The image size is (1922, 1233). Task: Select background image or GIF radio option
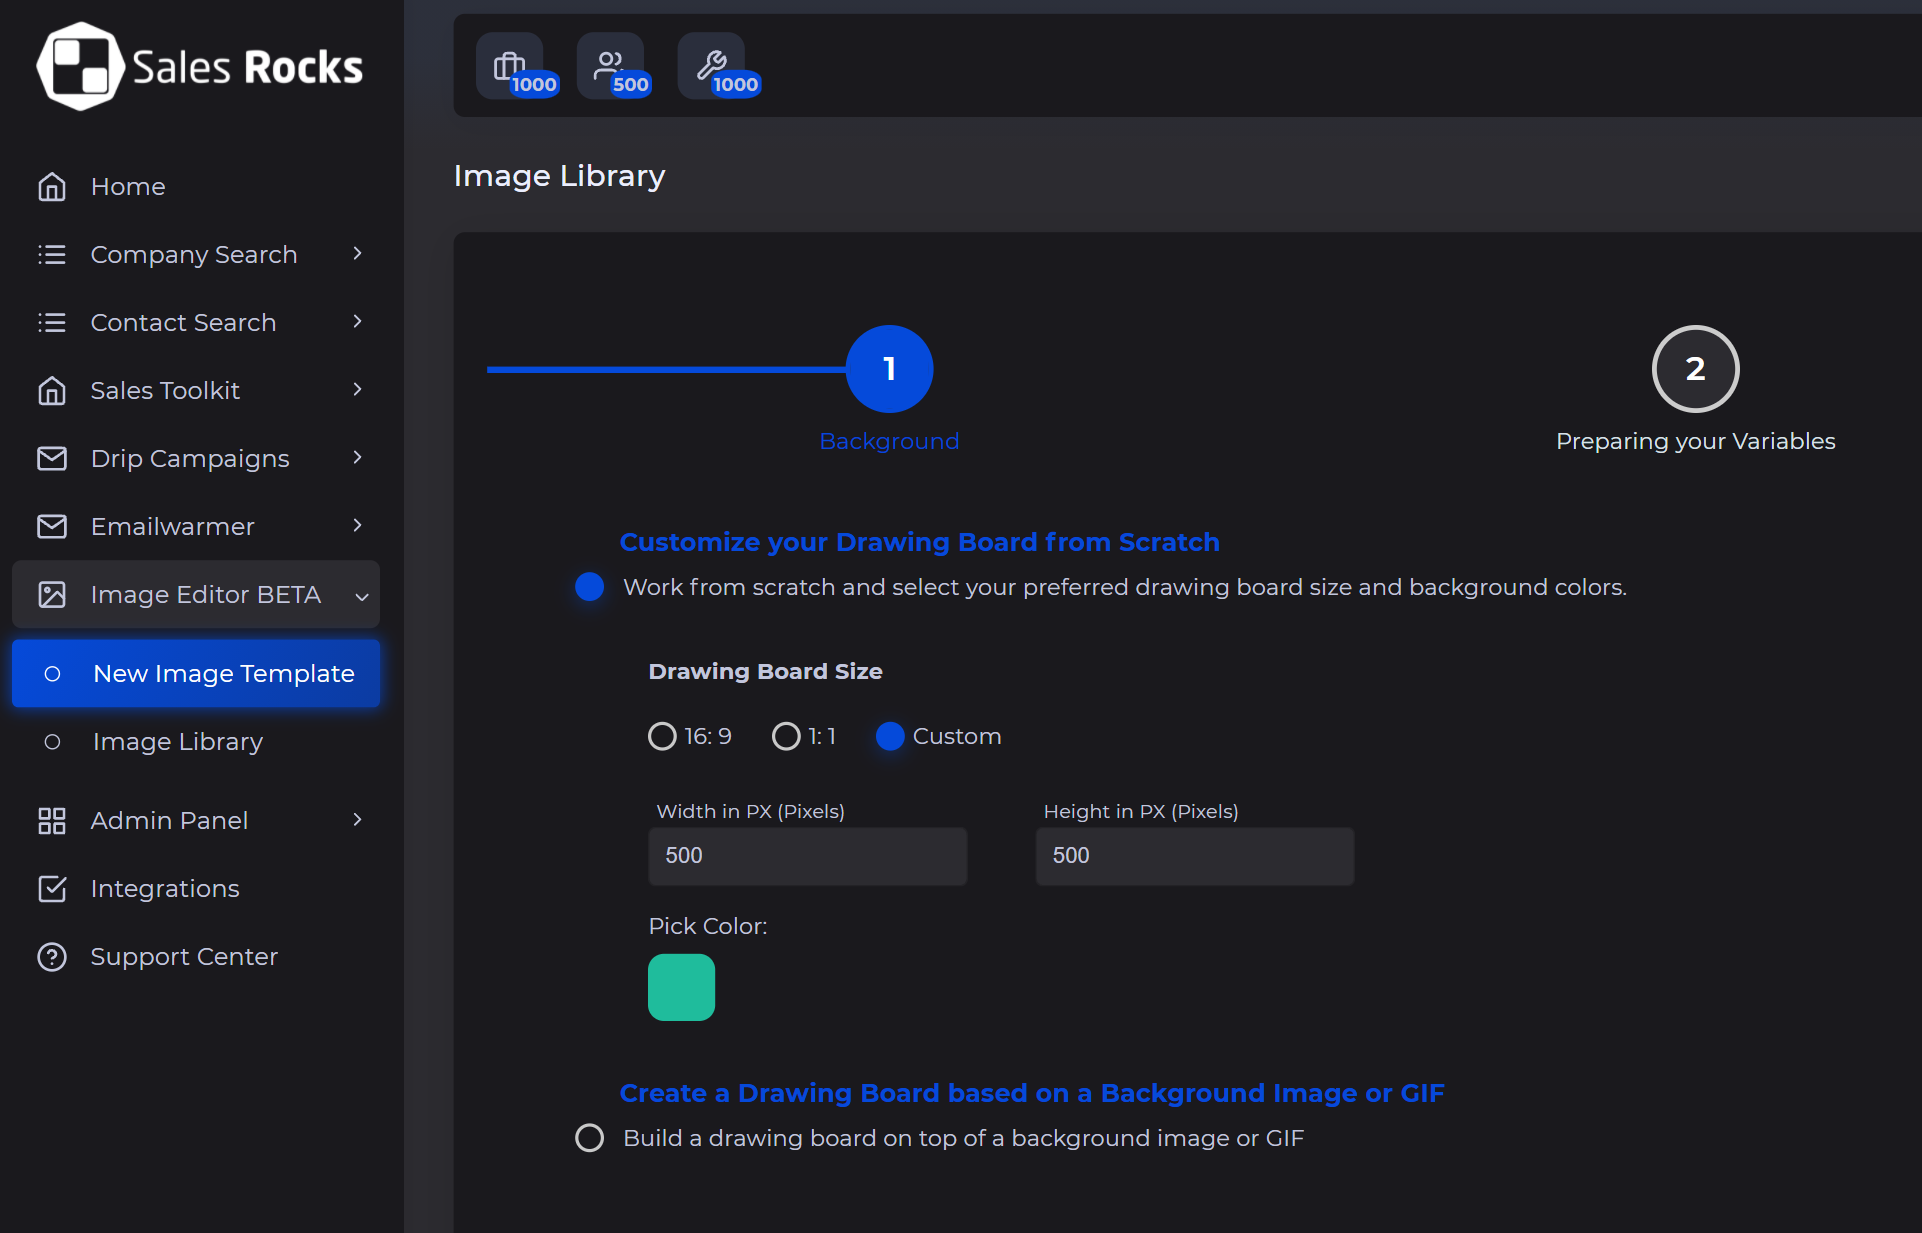pos(590,1138)
